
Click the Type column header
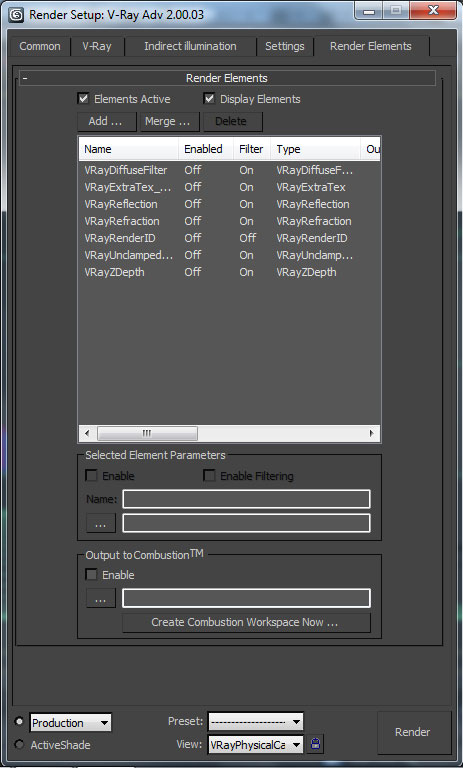point(315,149)
